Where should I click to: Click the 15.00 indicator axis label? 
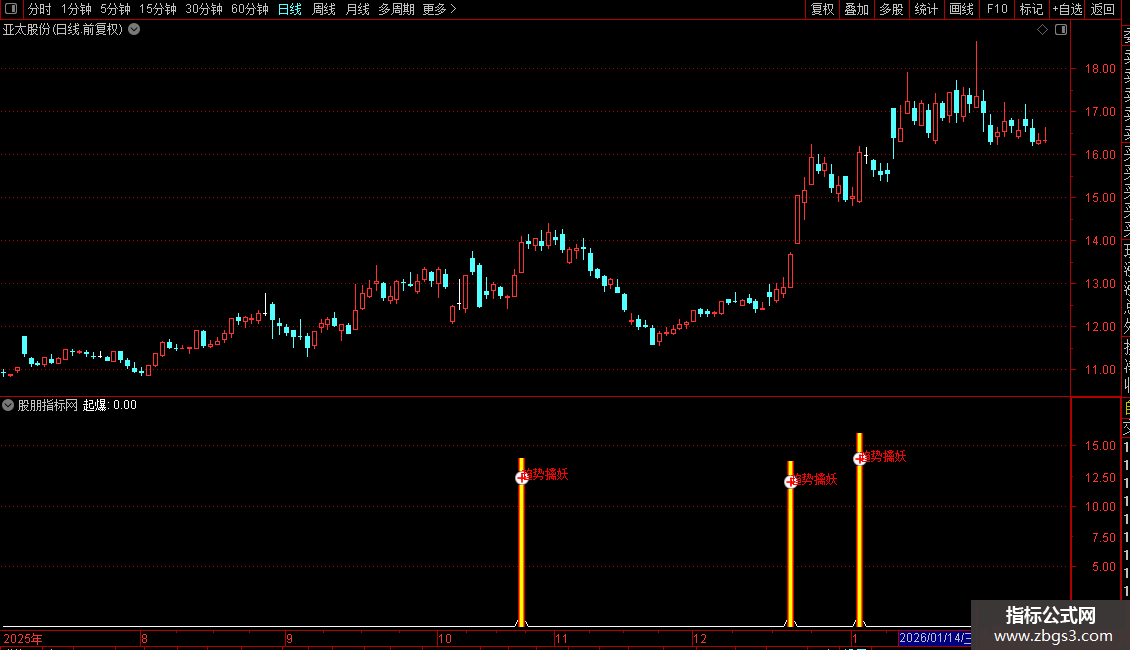pyautogui.click(x=1100, y=446)
